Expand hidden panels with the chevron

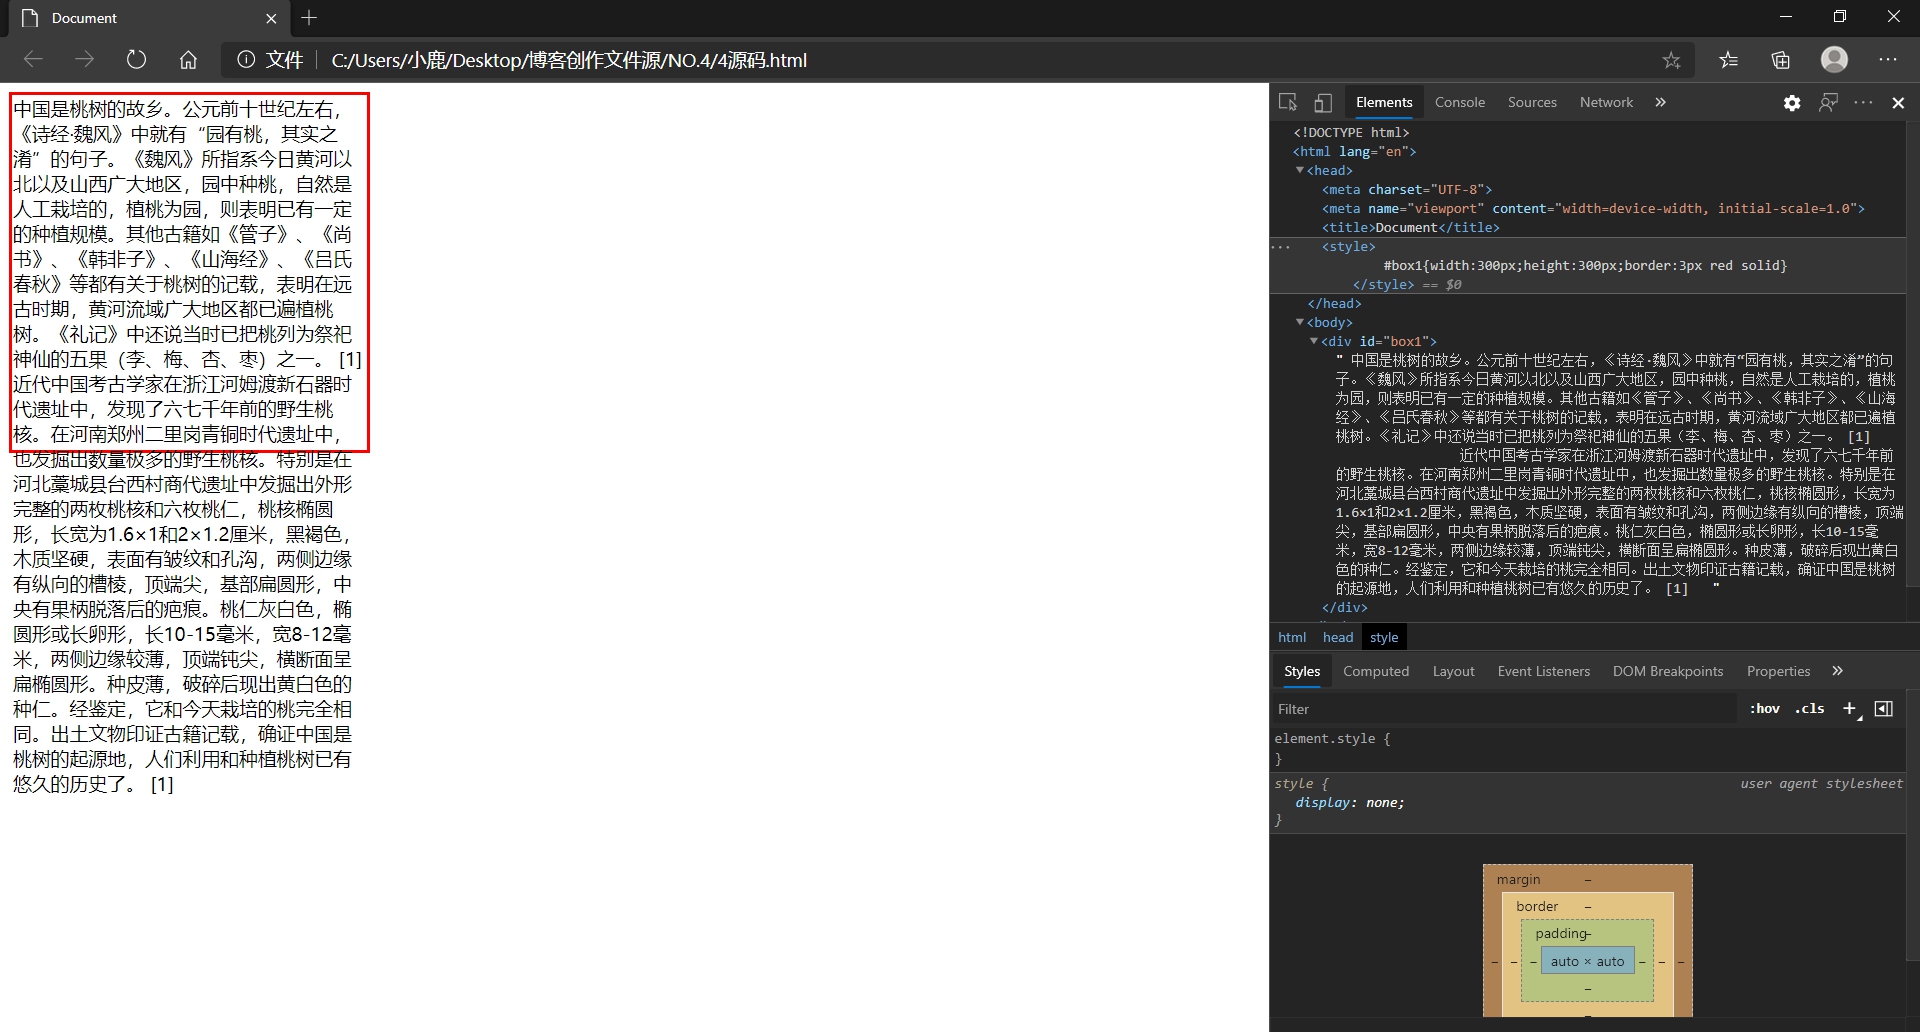(1661, 102)
